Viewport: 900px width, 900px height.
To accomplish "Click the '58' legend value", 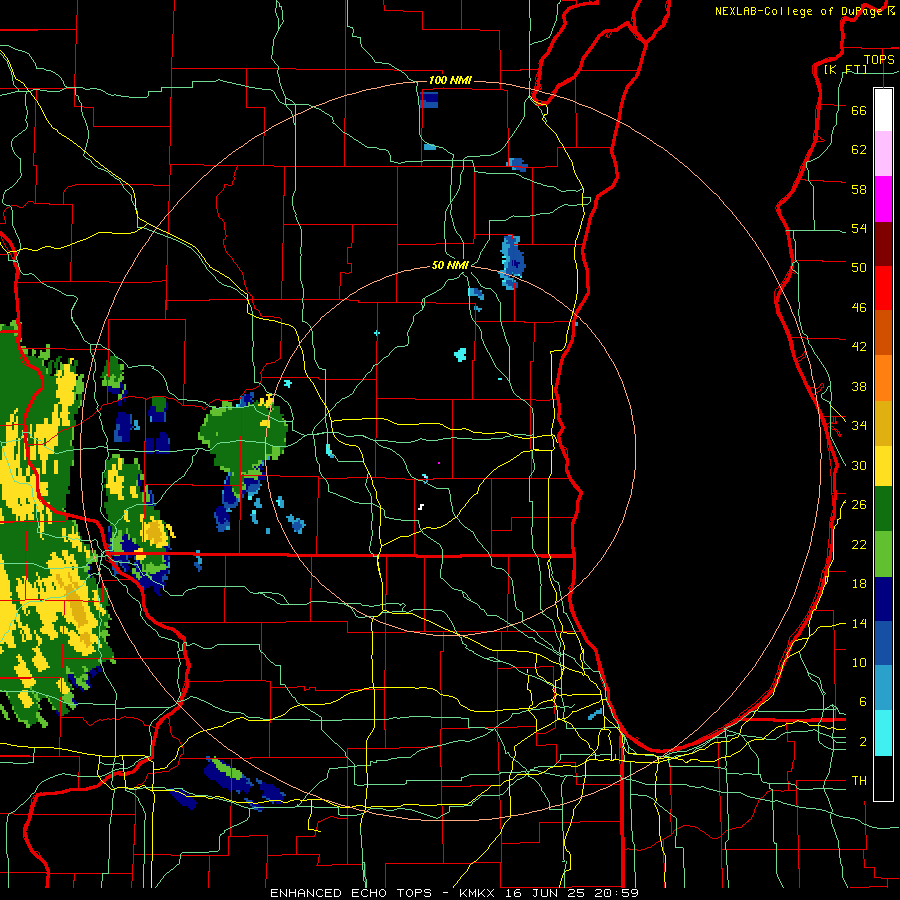I will (859, 189).
